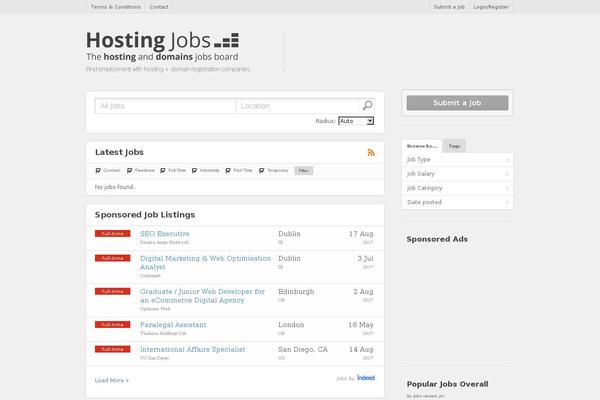Viewport: 600px width, 400px height.
Task: Click the large Submit a Job button
Action: (457, 103)
